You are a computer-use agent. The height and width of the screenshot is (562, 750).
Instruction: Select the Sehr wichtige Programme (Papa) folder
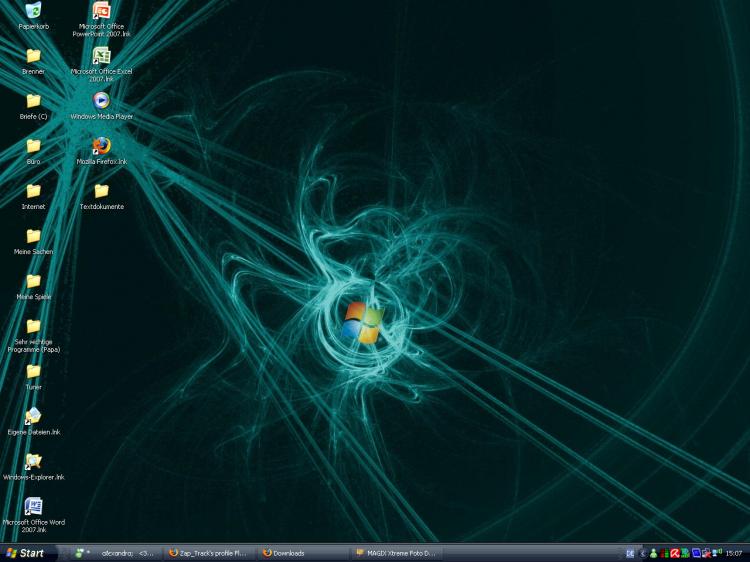click(33, 327)
